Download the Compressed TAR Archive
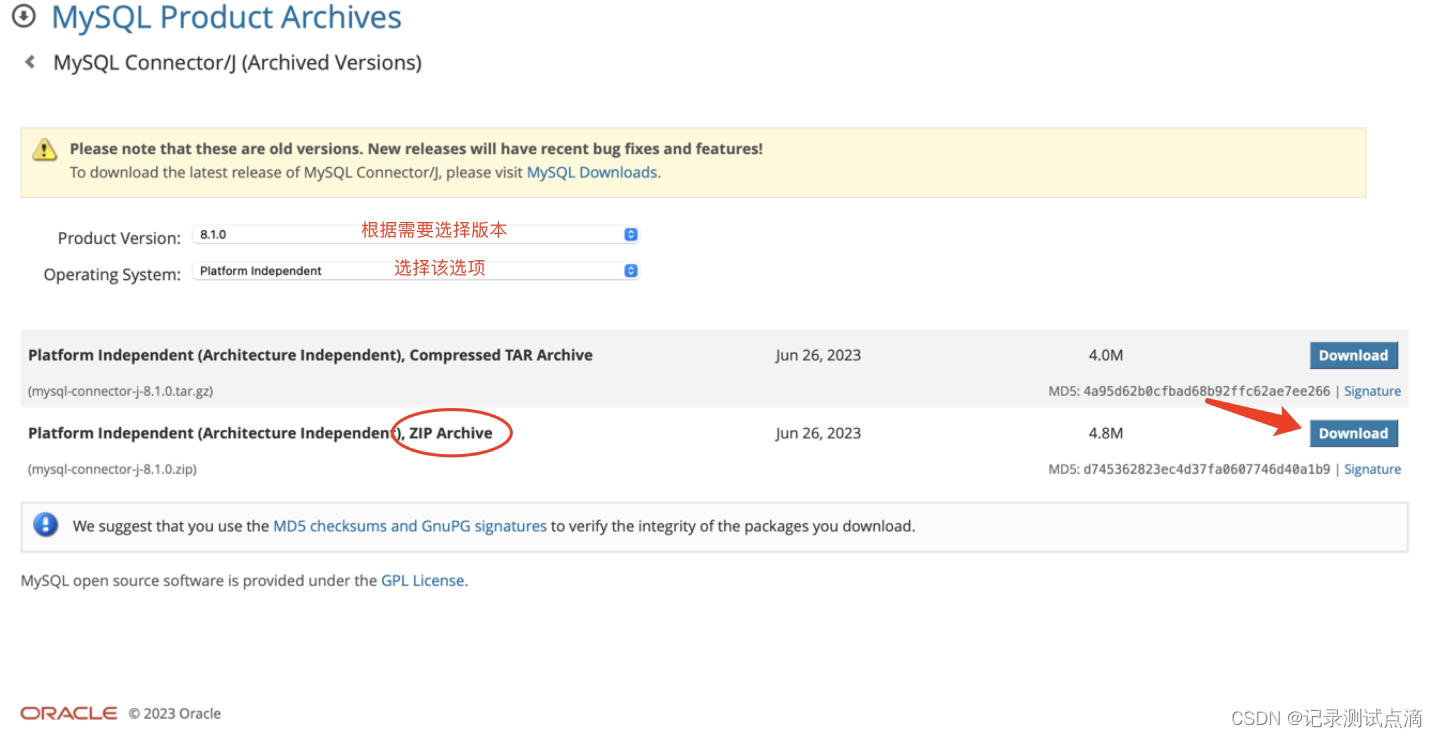Screen dimensions: 1438x738 (1353, 355)
